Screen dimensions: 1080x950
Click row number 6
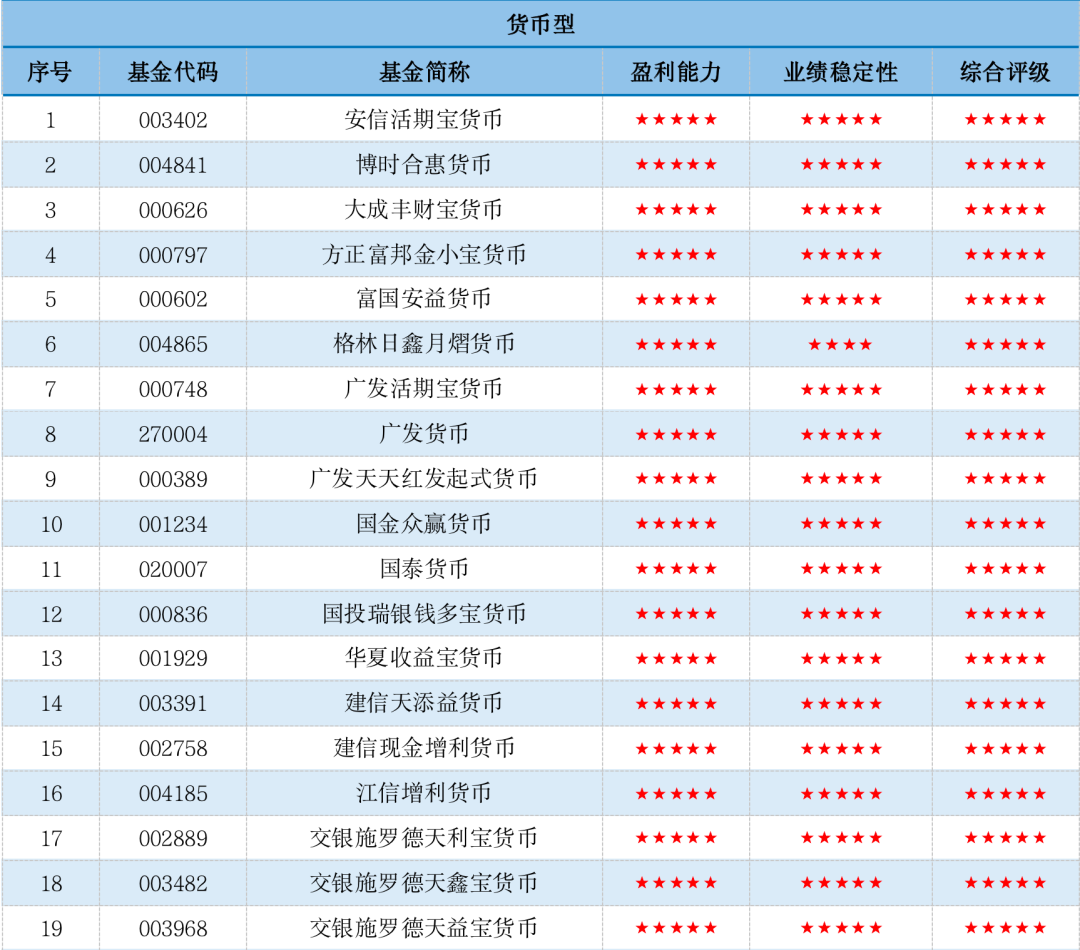point(50,344)
